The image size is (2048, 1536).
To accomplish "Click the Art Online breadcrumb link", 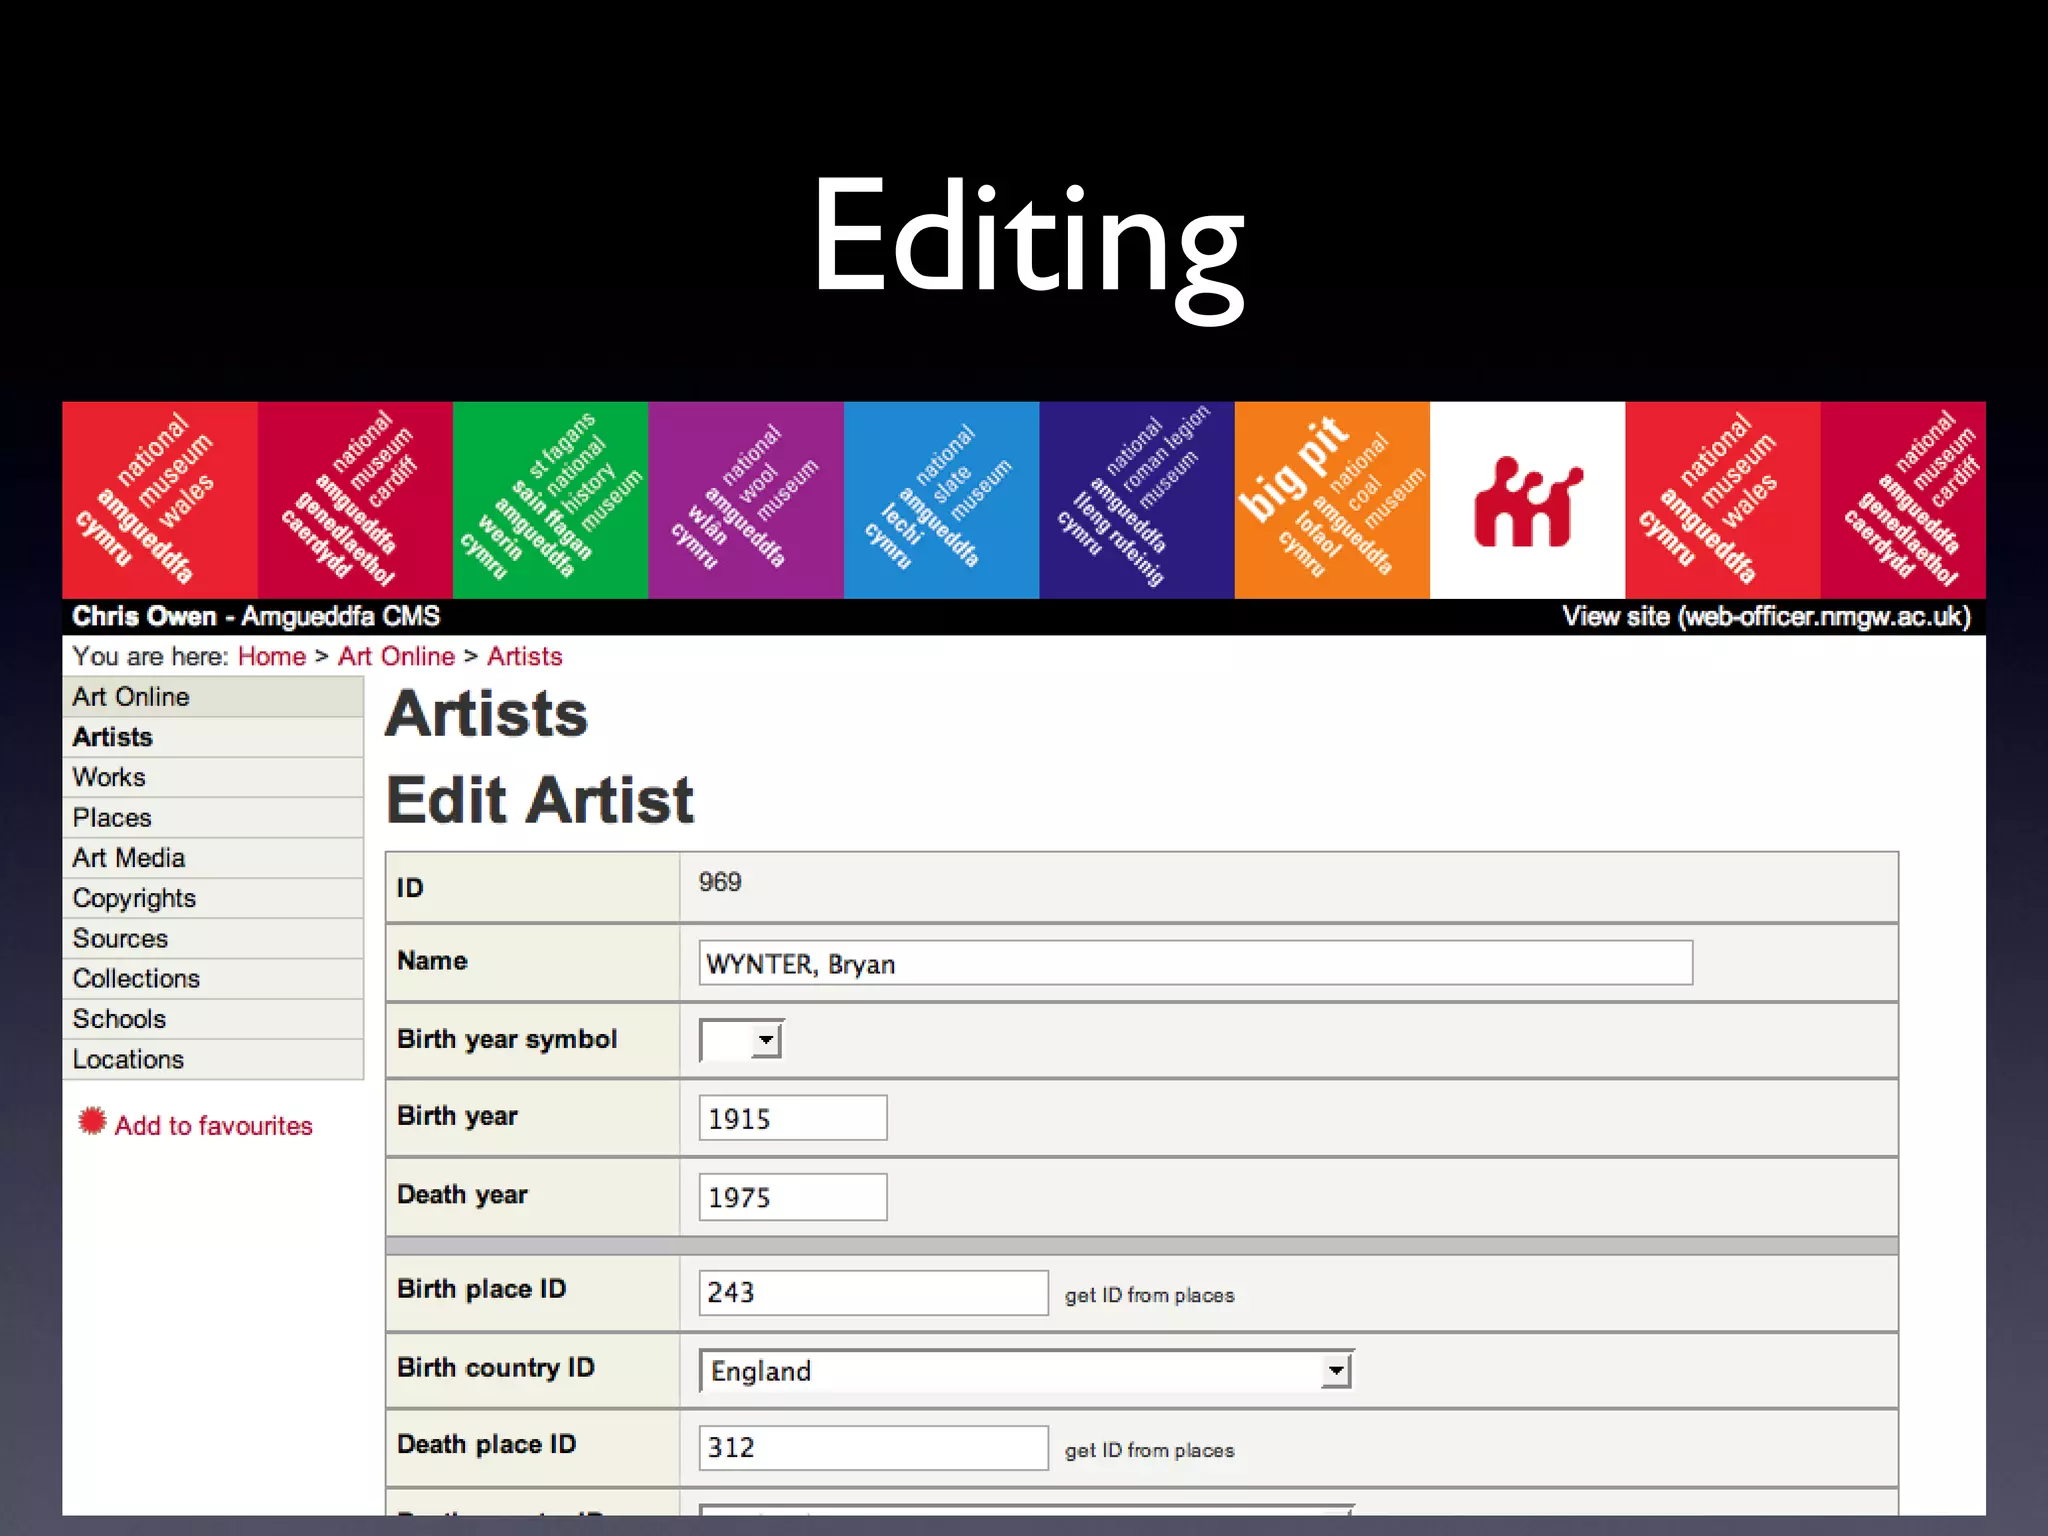I will pyautogui.click(x=396, y=656).
